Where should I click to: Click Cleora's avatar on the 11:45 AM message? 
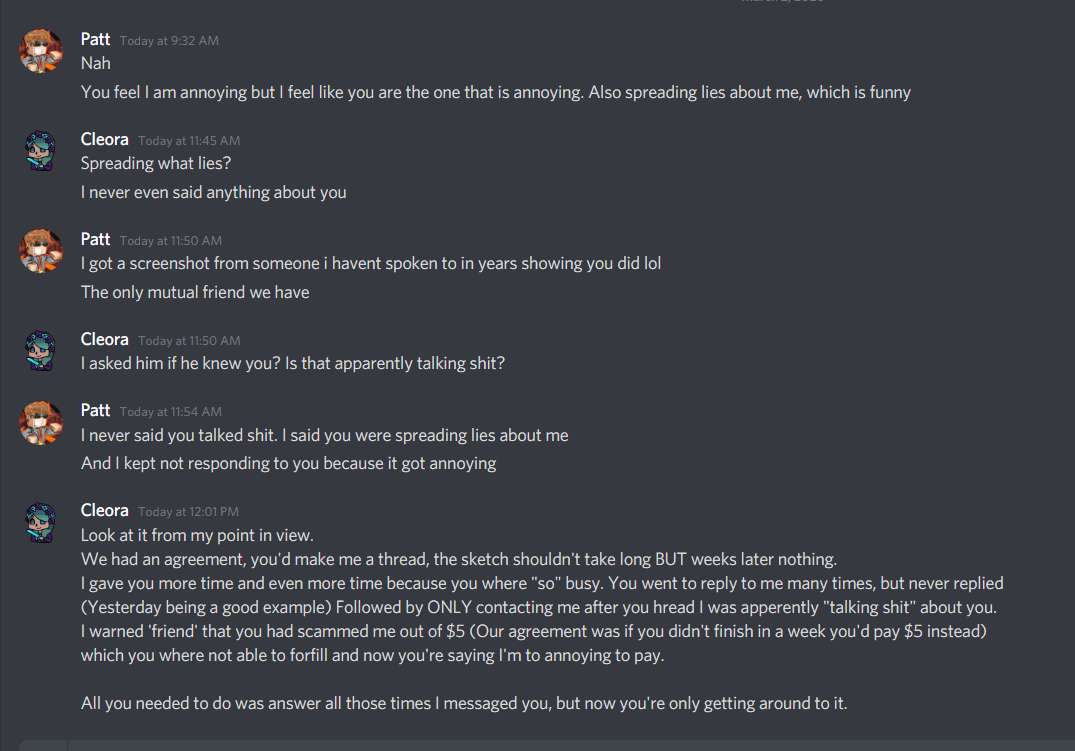[x=41, y=151]
